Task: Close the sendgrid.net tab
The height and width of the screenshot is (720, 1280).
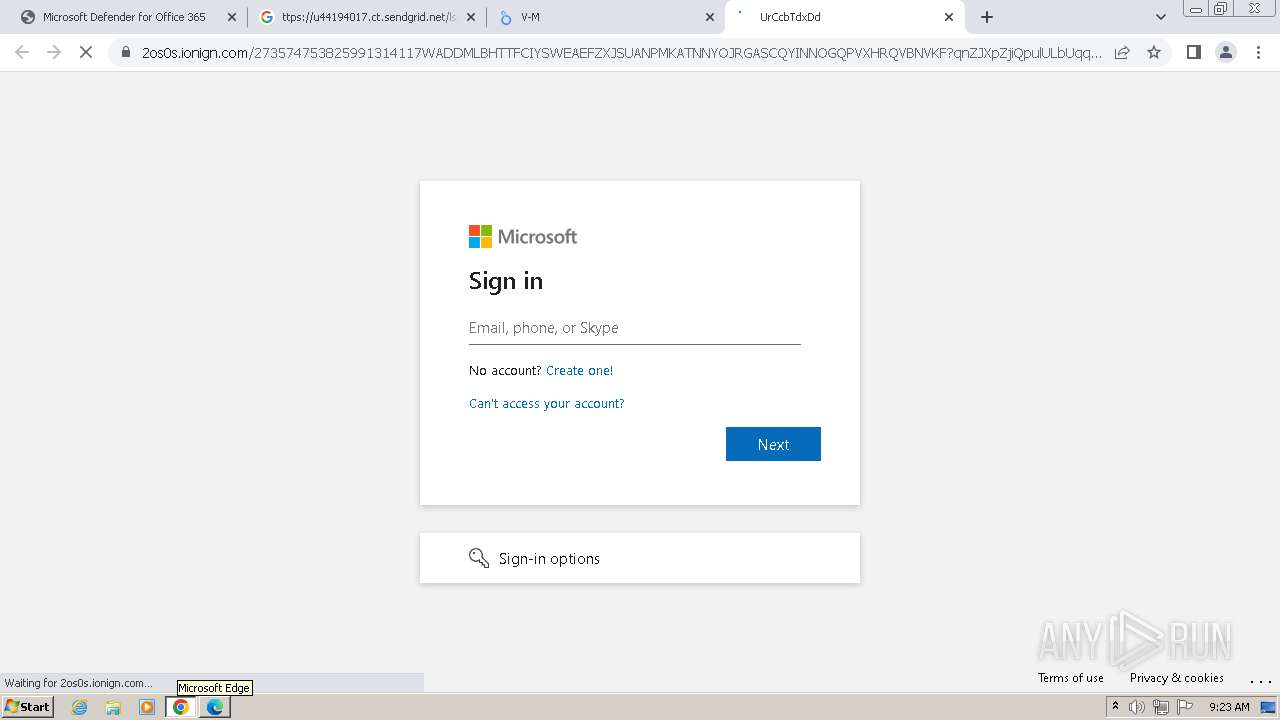Action: [x=471, y=17]
